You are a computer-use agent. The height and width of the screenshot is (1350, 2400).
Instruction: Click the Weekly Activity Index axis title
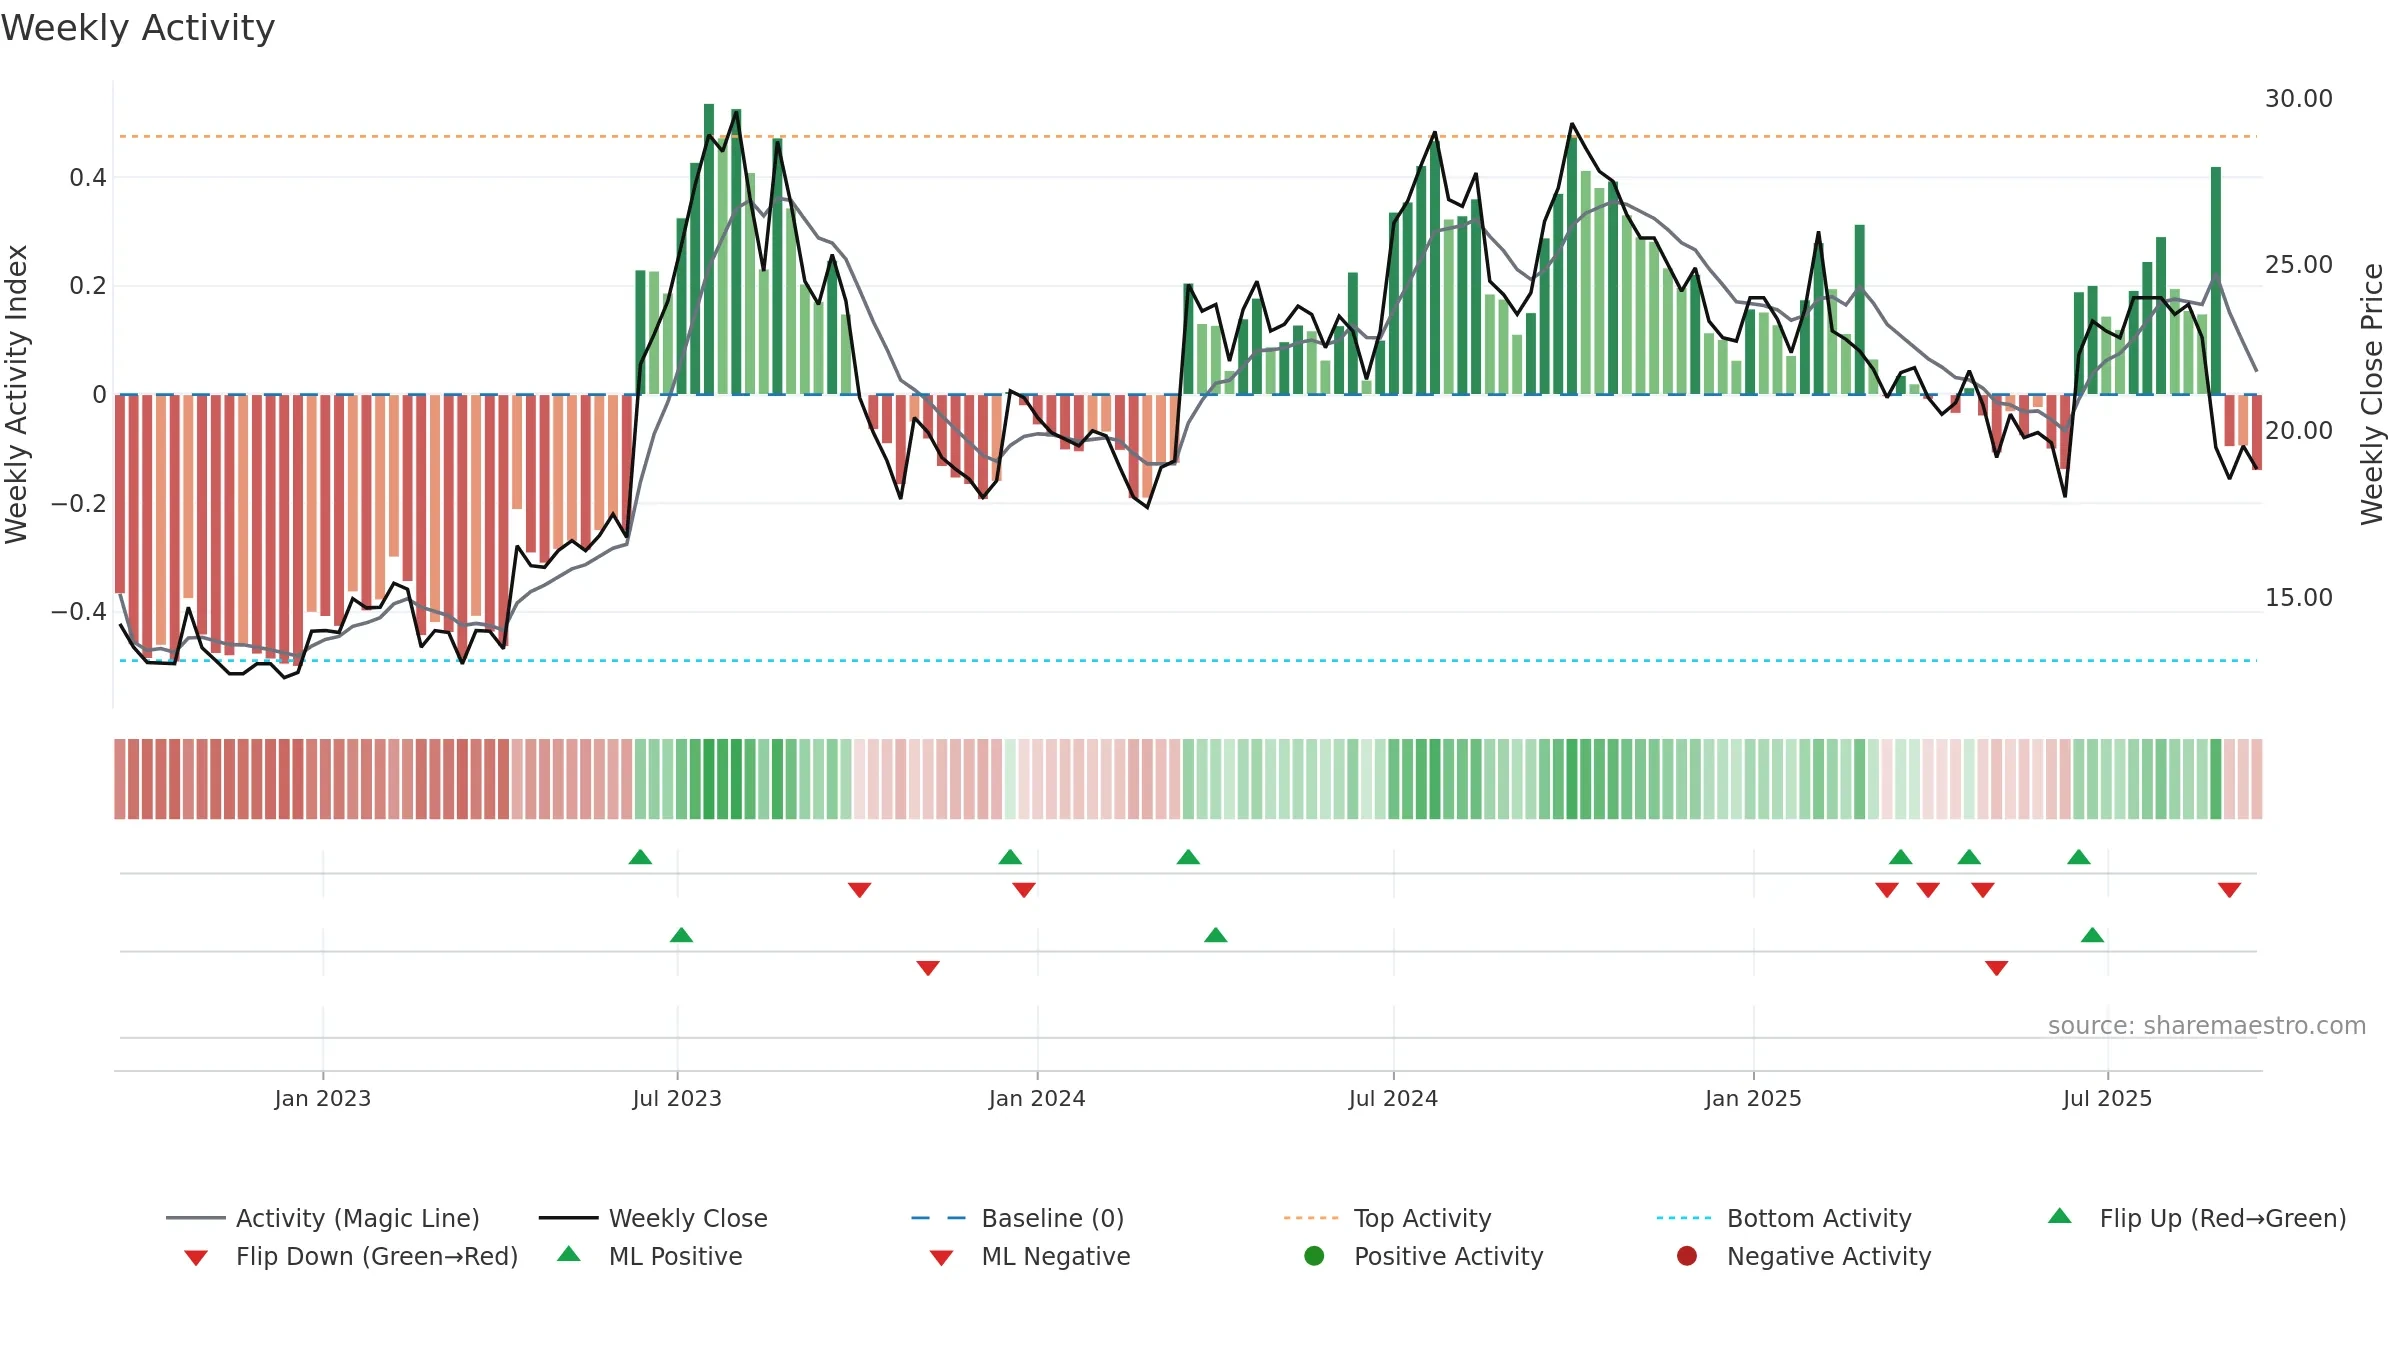pyautogui.click(x=16, y=394)
